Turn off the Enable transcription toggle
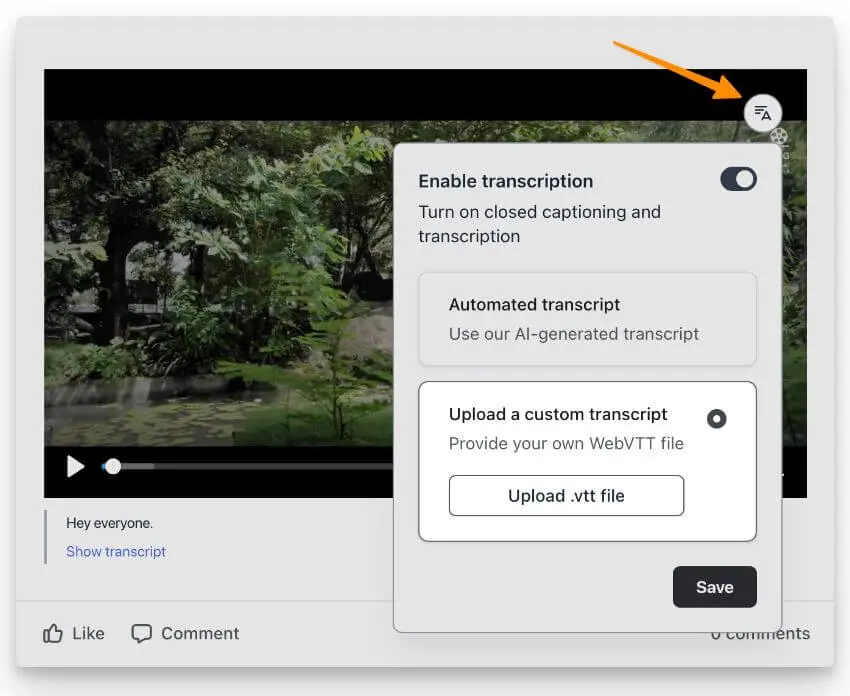 [x=738, y=179]
